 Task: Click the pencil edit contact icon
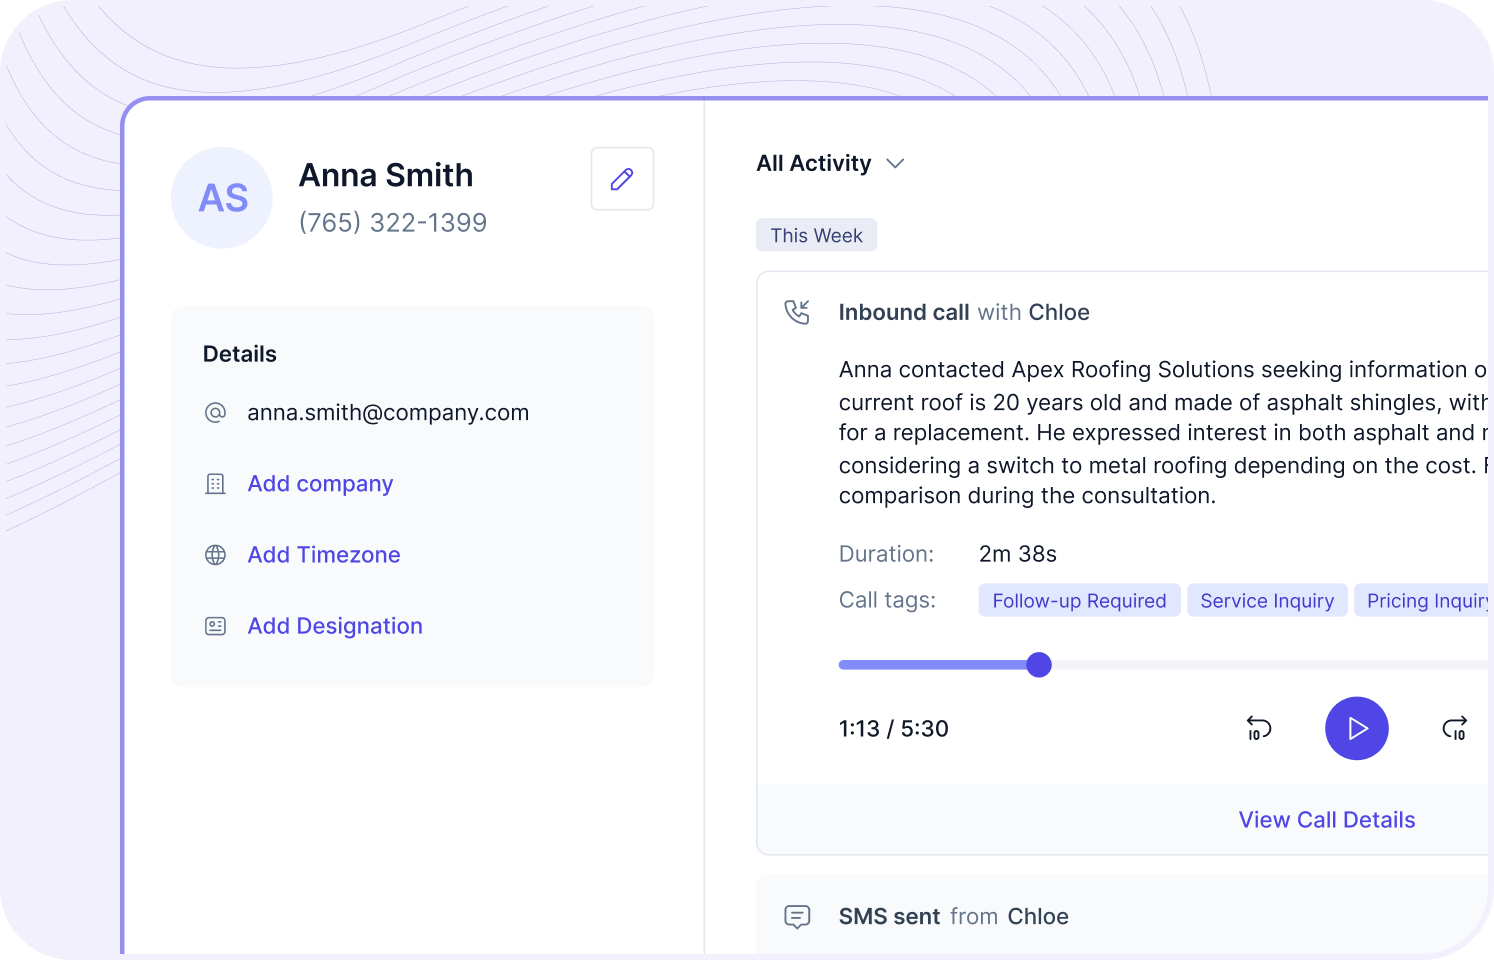point(622,179)
